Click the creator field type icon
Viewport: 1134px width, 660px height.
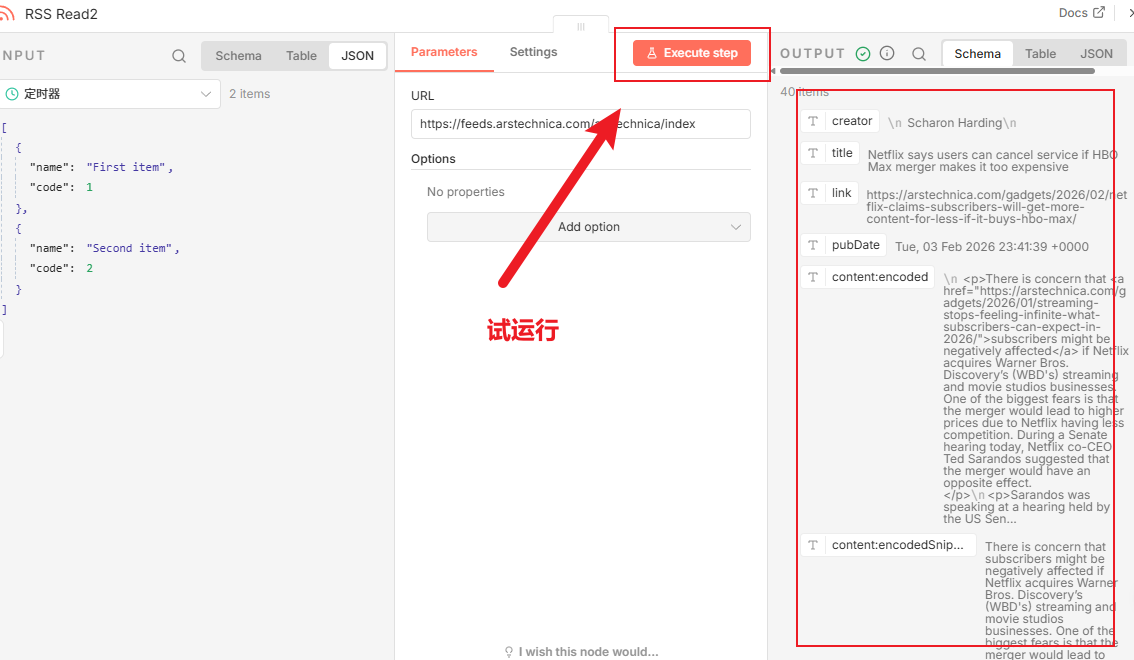(x=813, y=121)
